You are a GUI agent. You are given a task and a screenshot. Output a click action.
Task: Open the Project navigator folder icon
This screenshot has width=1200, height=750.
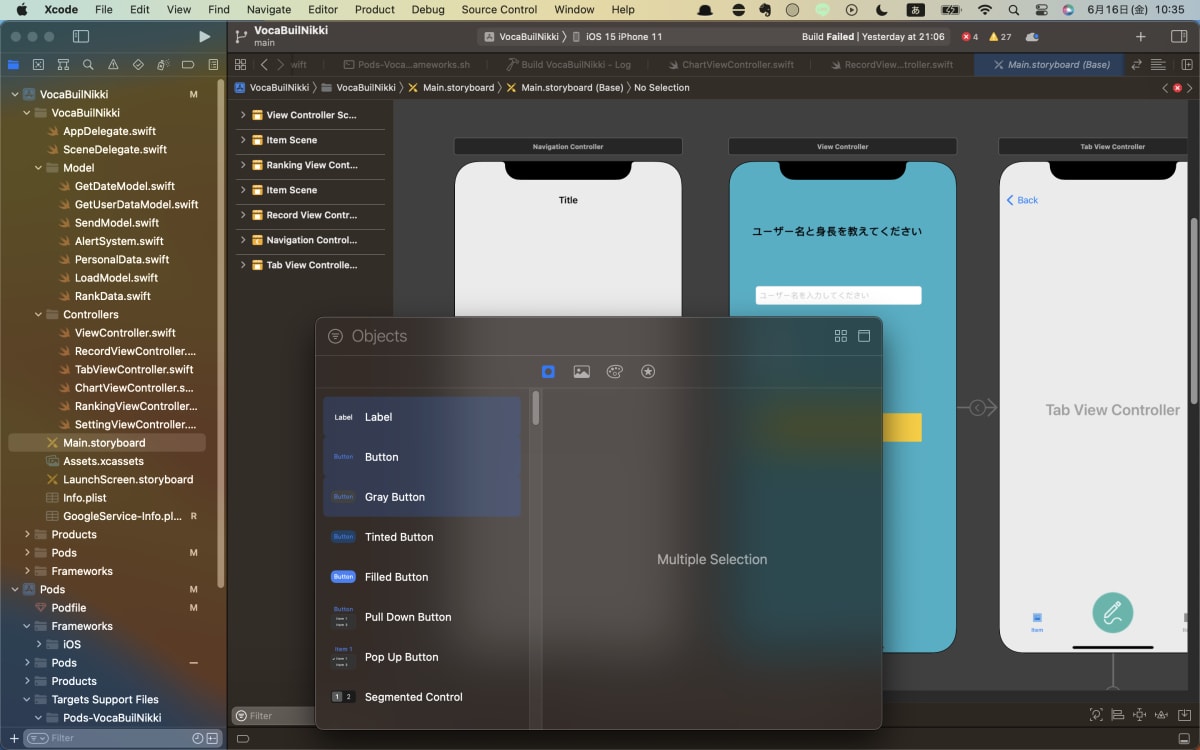[13, 64]
